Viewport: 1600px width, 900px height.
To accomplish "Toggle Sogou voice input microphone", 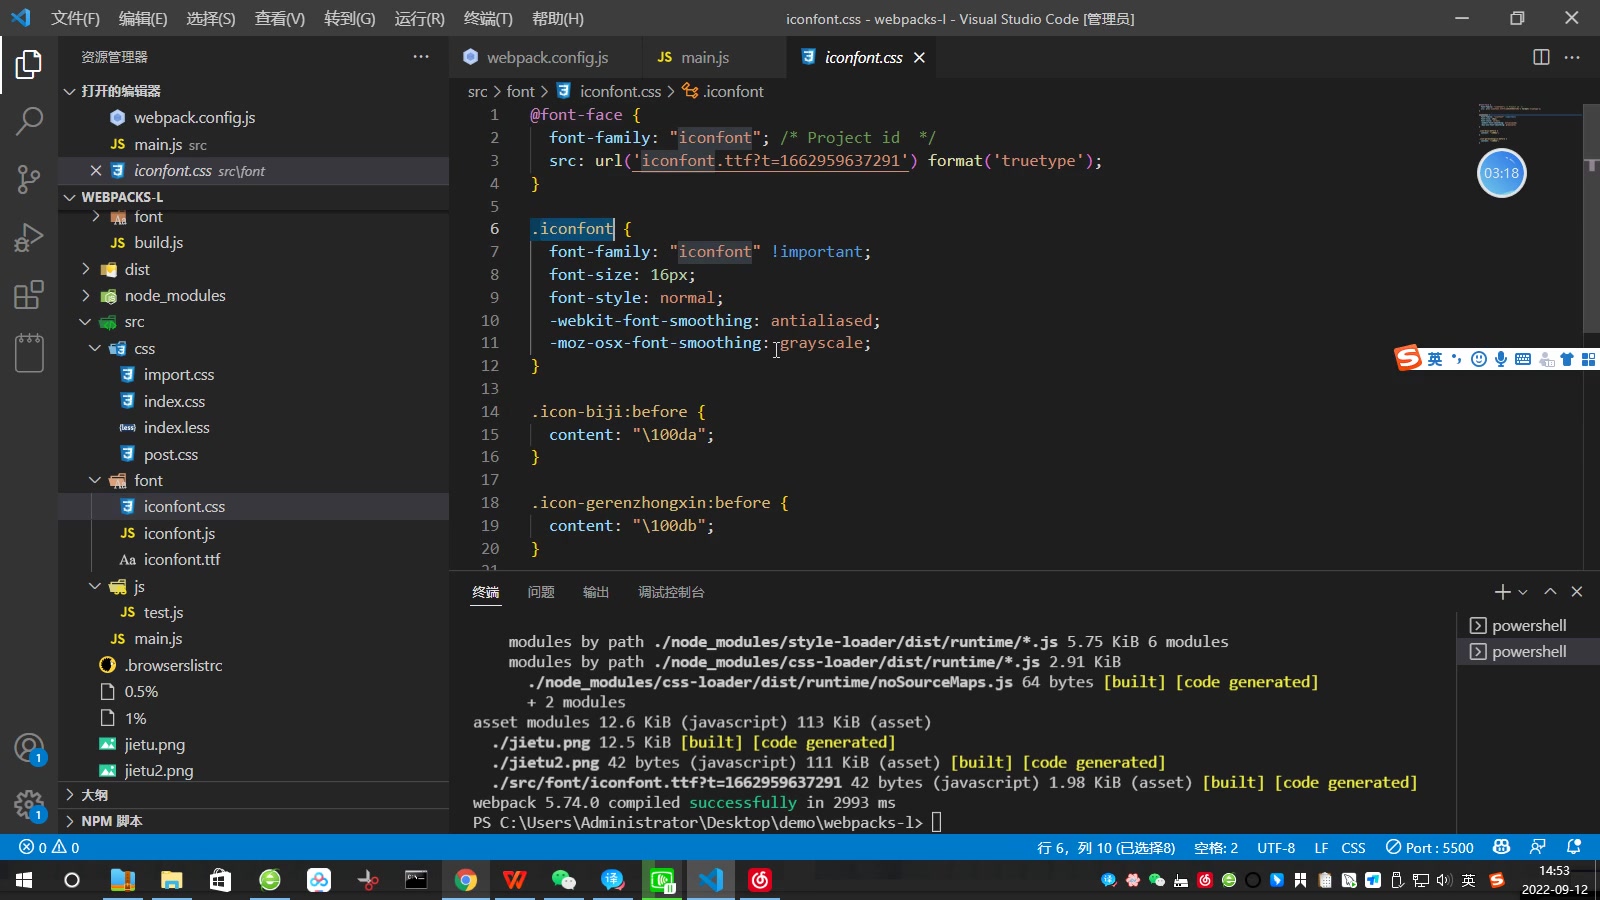I will click(x=1501, y=359).
